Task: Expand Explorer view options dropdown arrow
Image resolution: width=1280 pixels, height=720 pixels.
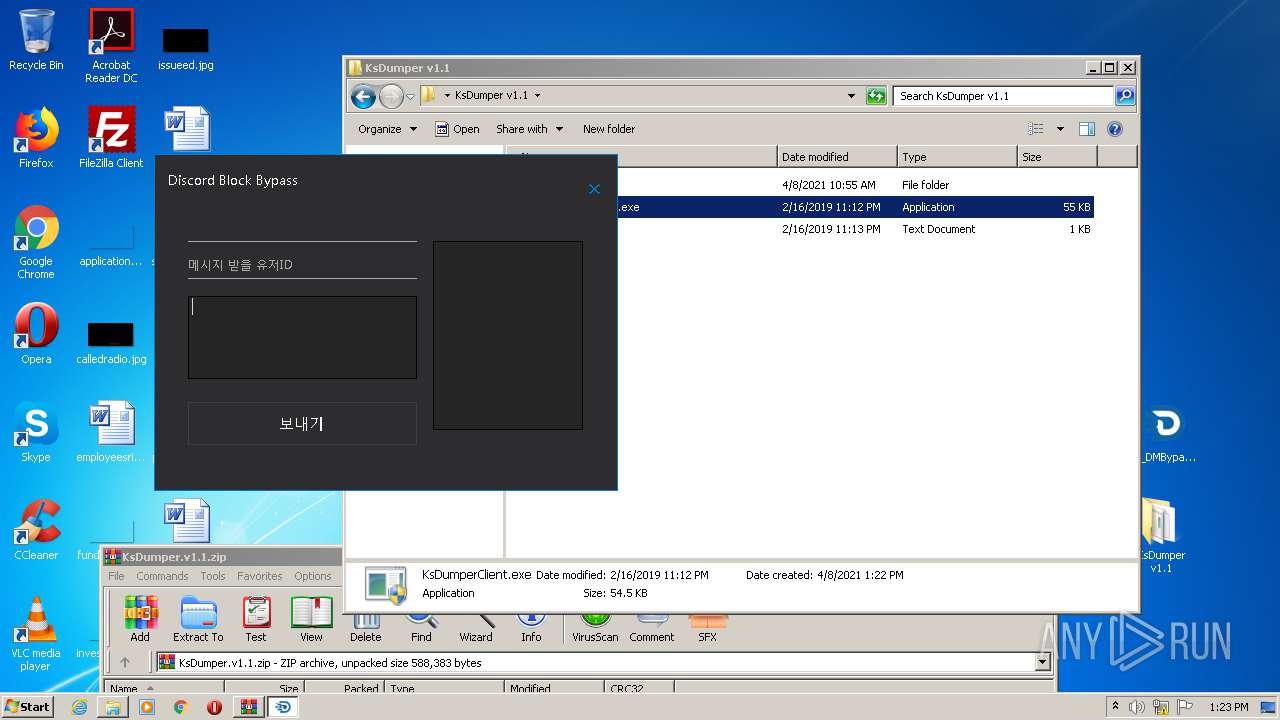Action: pos(1060,129)
